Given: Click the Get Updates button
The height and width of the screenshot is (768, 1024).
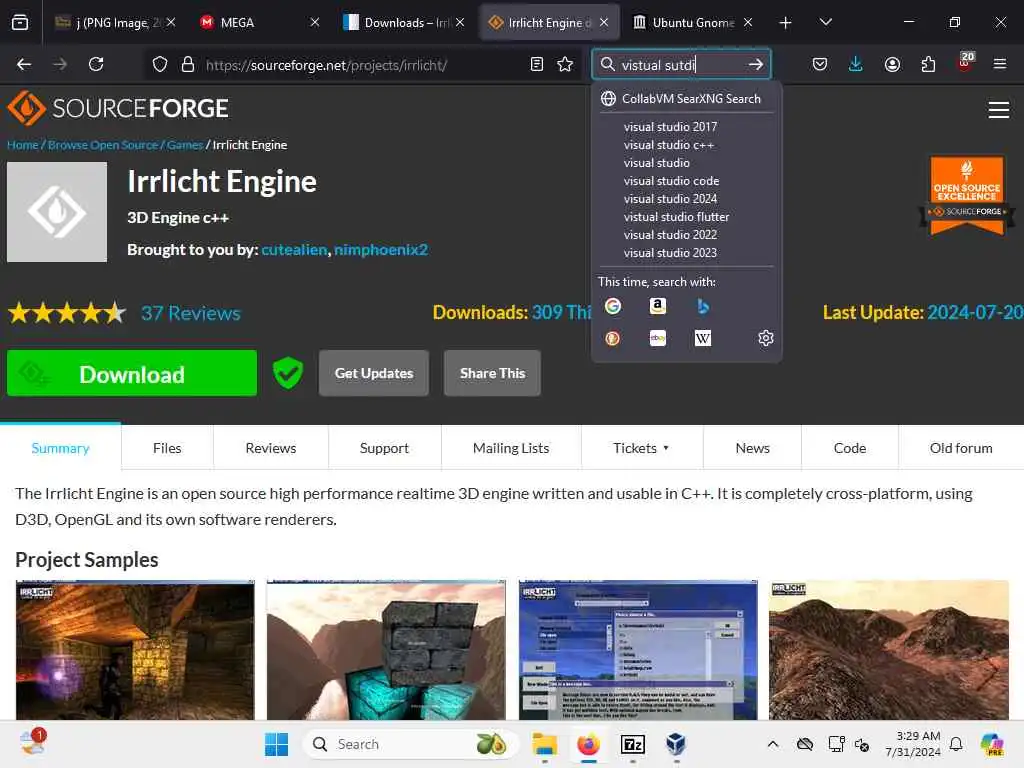Looking at the screenshot, I should [374, 373].
